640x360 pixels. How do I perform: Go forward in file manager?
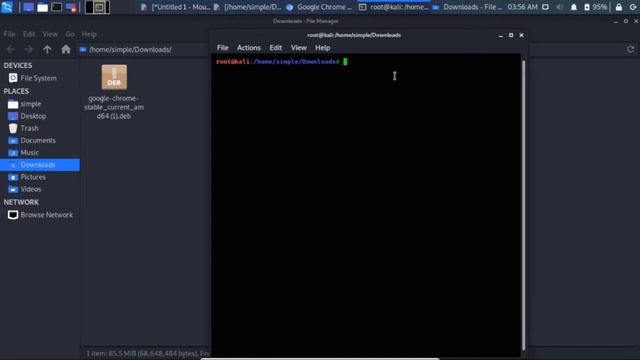pyautogui.click(x=29, y=49)
